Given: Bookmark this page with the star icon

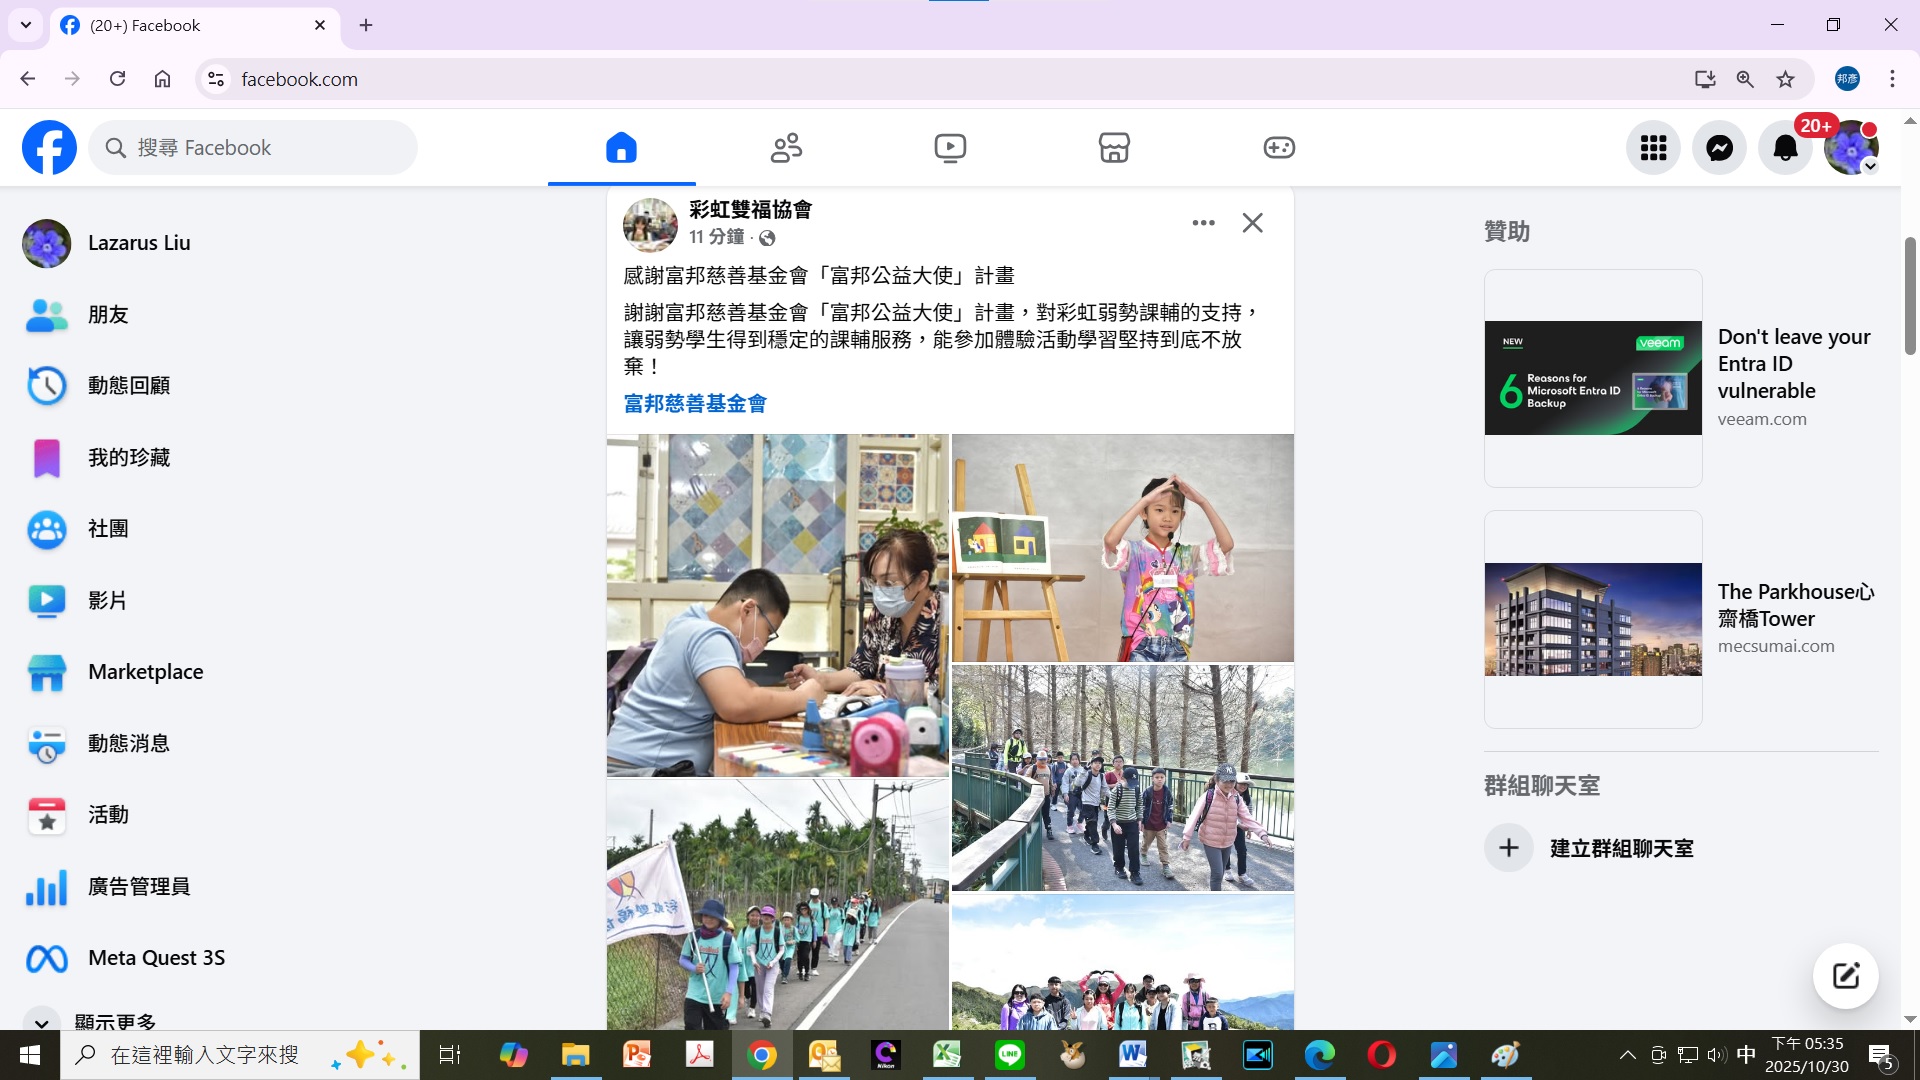Looking at the screenshot, I should pos(1785,79).
